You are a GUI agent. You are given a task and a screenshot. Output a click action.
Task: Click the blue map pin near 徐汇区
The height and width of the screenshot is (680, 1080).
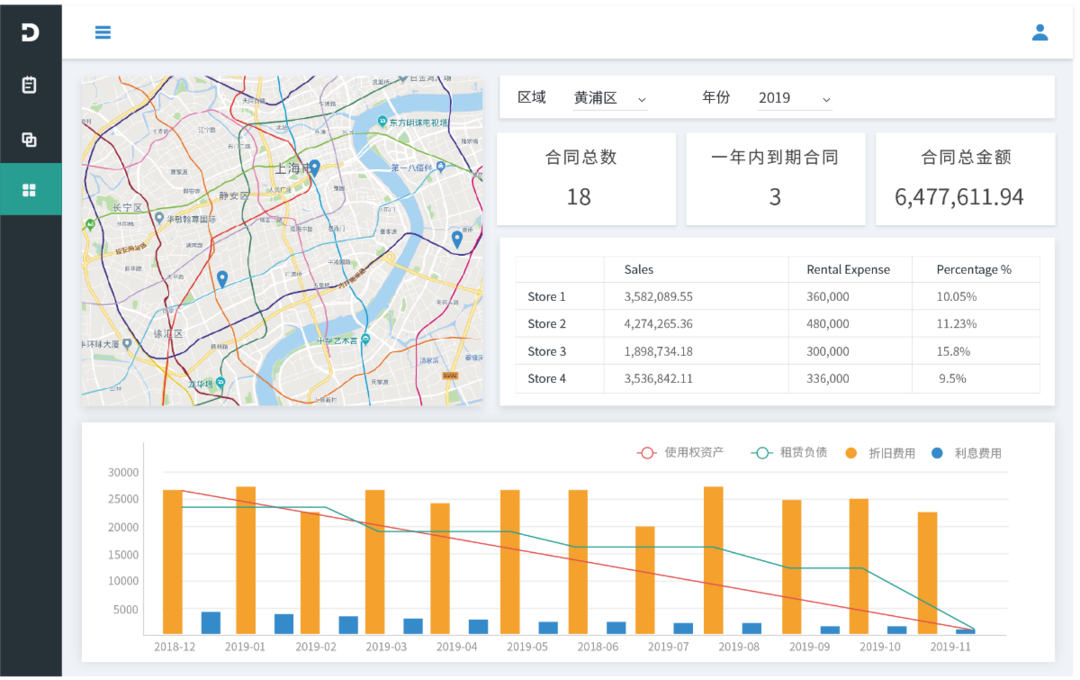[x=222, y=279]
